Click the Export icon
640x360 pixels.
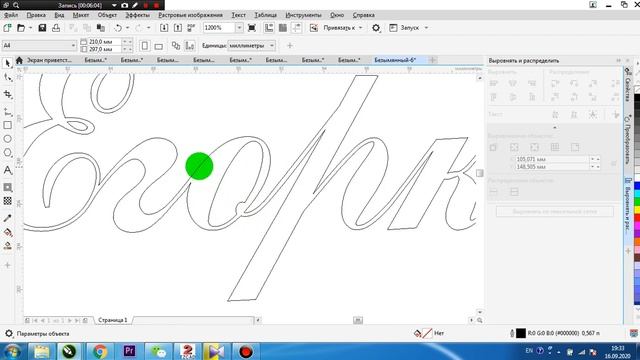178,28
